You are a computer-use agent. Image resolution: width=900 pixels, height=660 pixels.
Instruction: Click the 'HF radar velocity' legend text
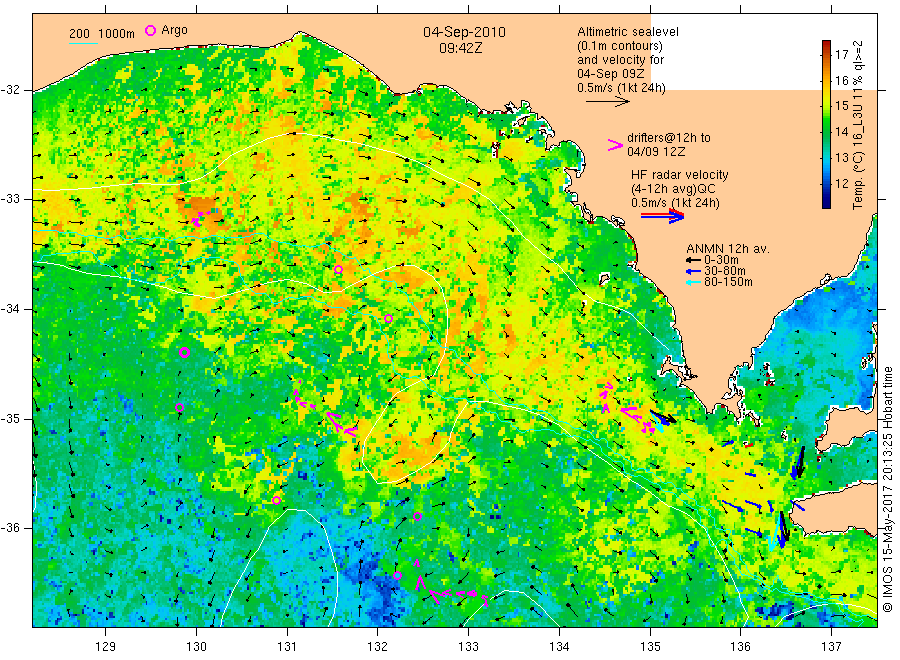[680, 175]
